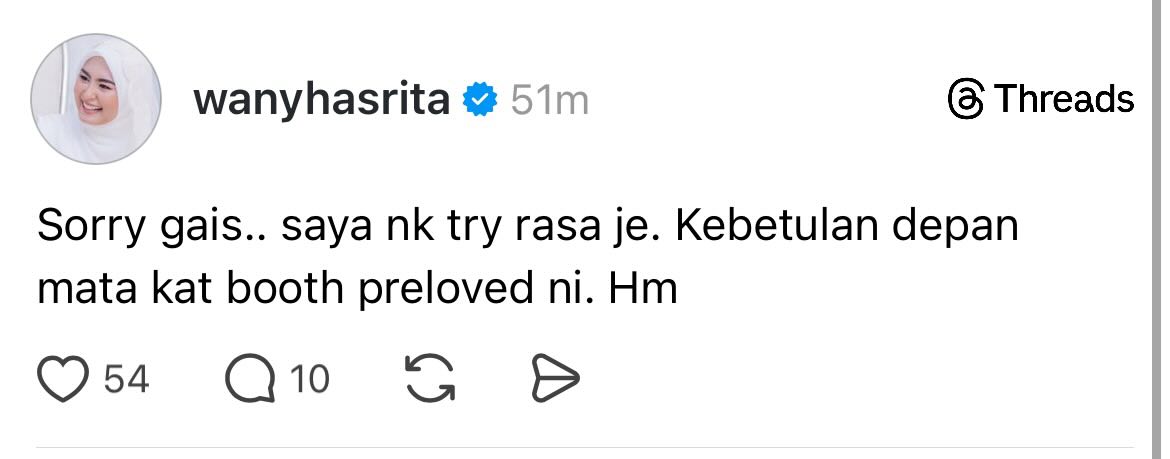Click the "Threads" text label

click(1064, 100)
